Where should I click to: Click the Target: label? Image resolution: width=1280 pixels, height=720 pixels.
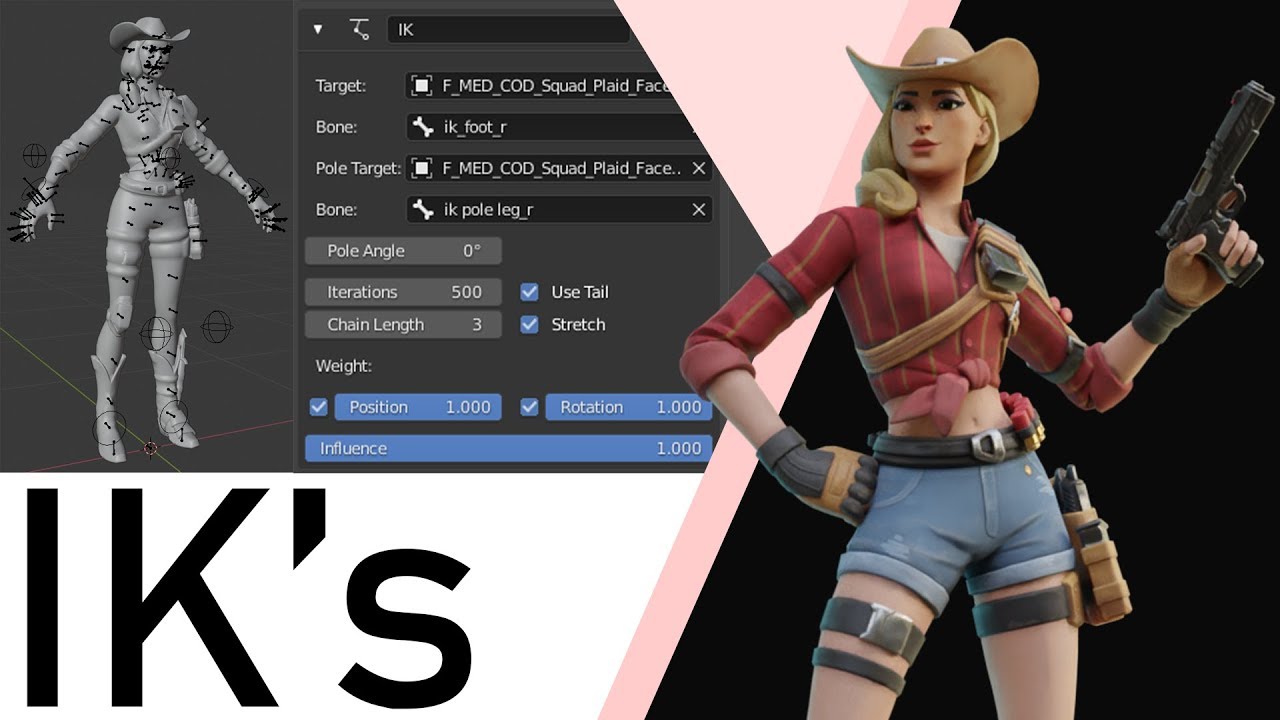click(341, 86)
